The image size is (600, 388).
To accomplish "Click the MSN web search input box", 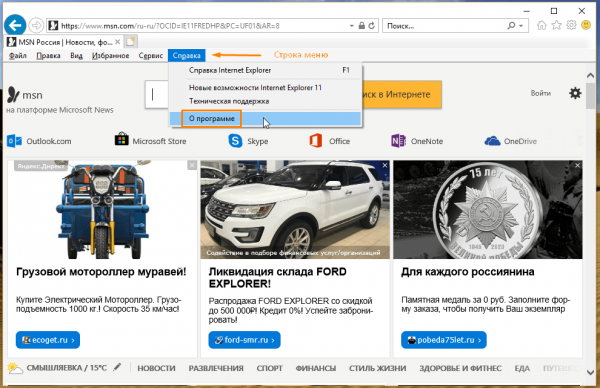I will click(x=157, y=94).
